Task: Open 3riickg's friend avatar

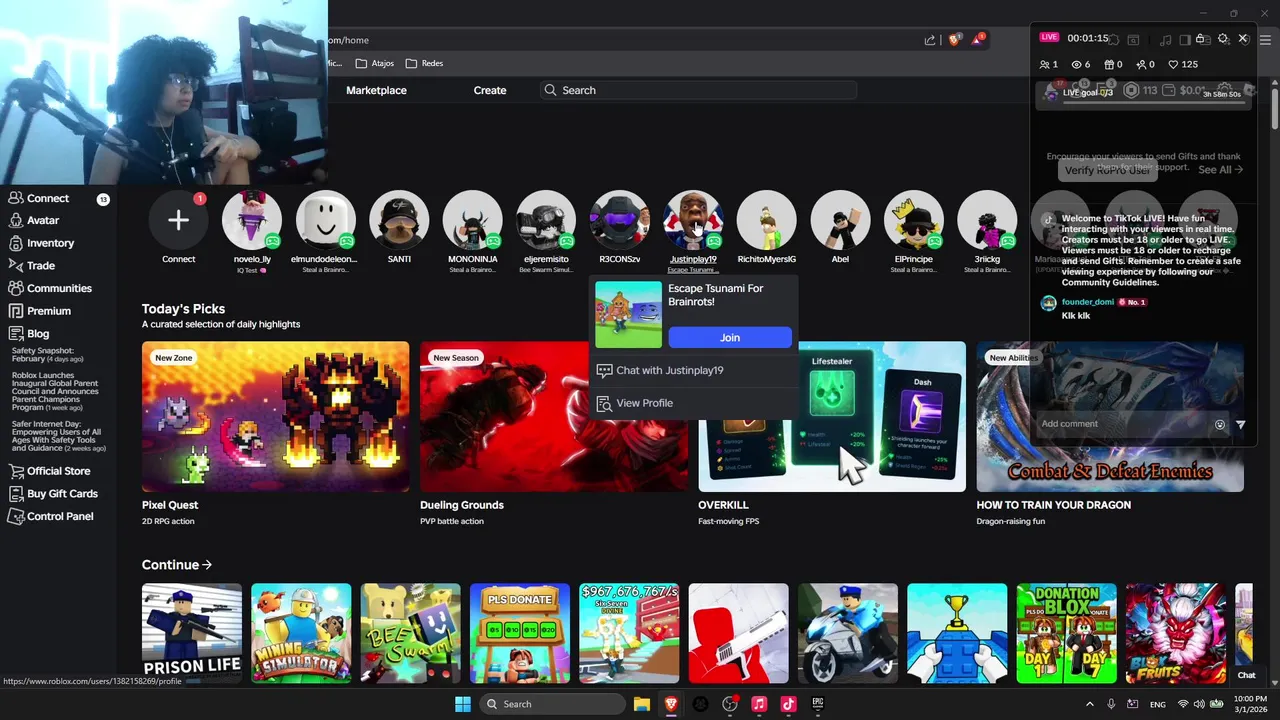Action: (x=987, y=220)
